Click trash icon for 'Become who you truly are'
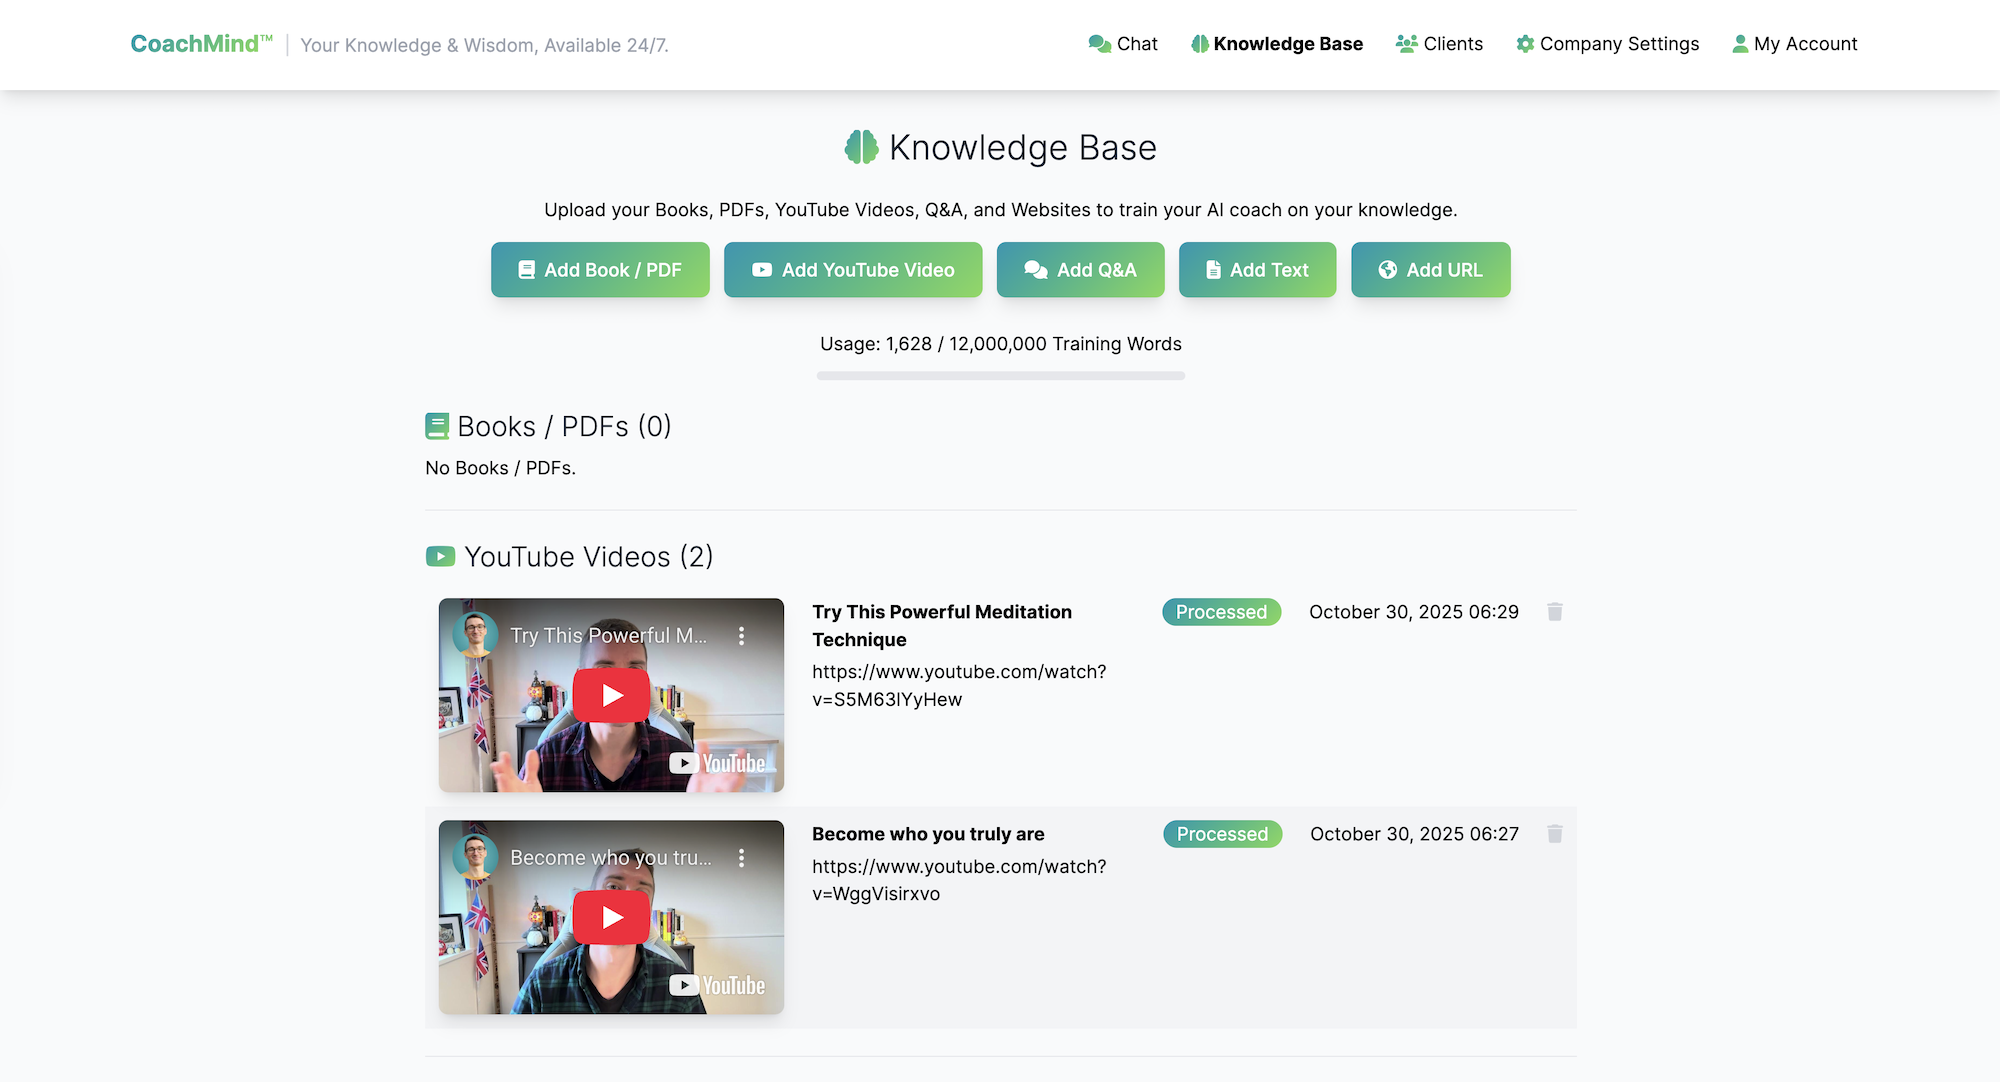Image resolution: width=2000 pixels, height=1082 pixels. coord(1555,833)
